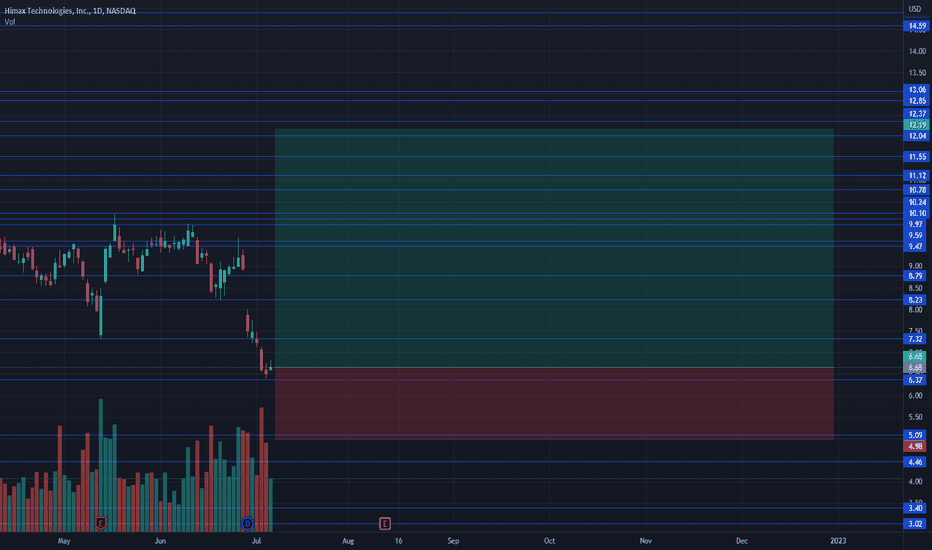
Task: Click the 10.78 price level label
Action: tap(917, 190)
